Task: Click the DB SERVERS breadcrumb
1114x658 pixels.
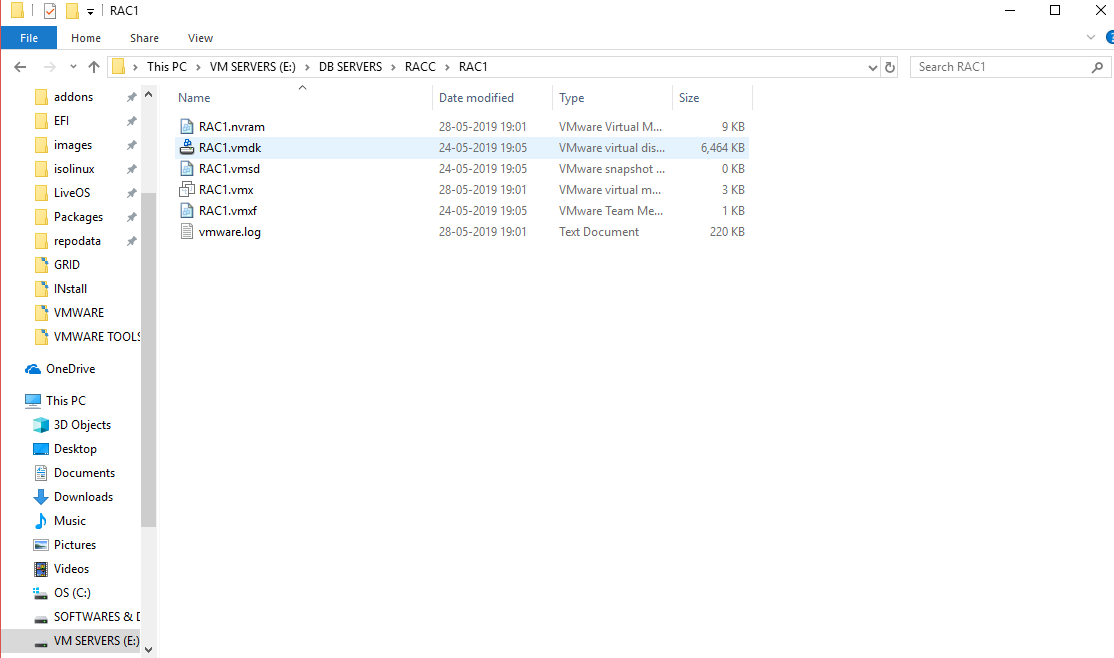Action: tap(350, 67)
